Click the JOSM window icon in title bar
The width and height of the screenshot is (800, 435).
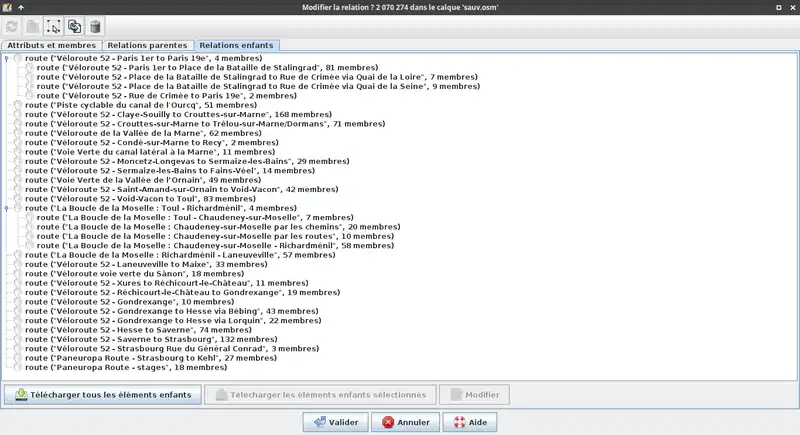pyautogui.click(x=8, y=8)
